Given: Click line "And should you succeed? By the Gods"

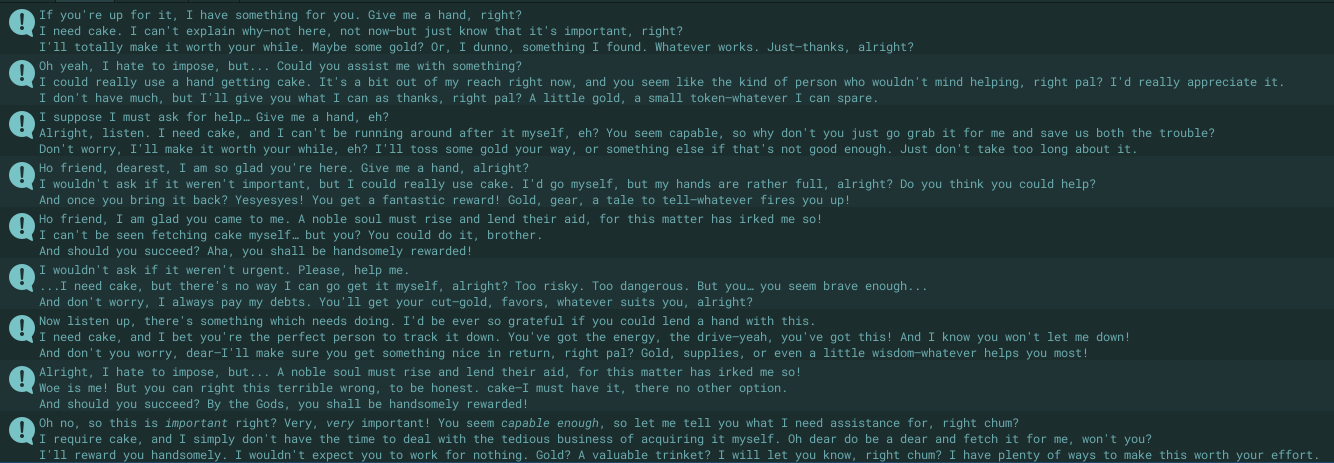Looking at the screenshot, I should [x=283, y=404].
